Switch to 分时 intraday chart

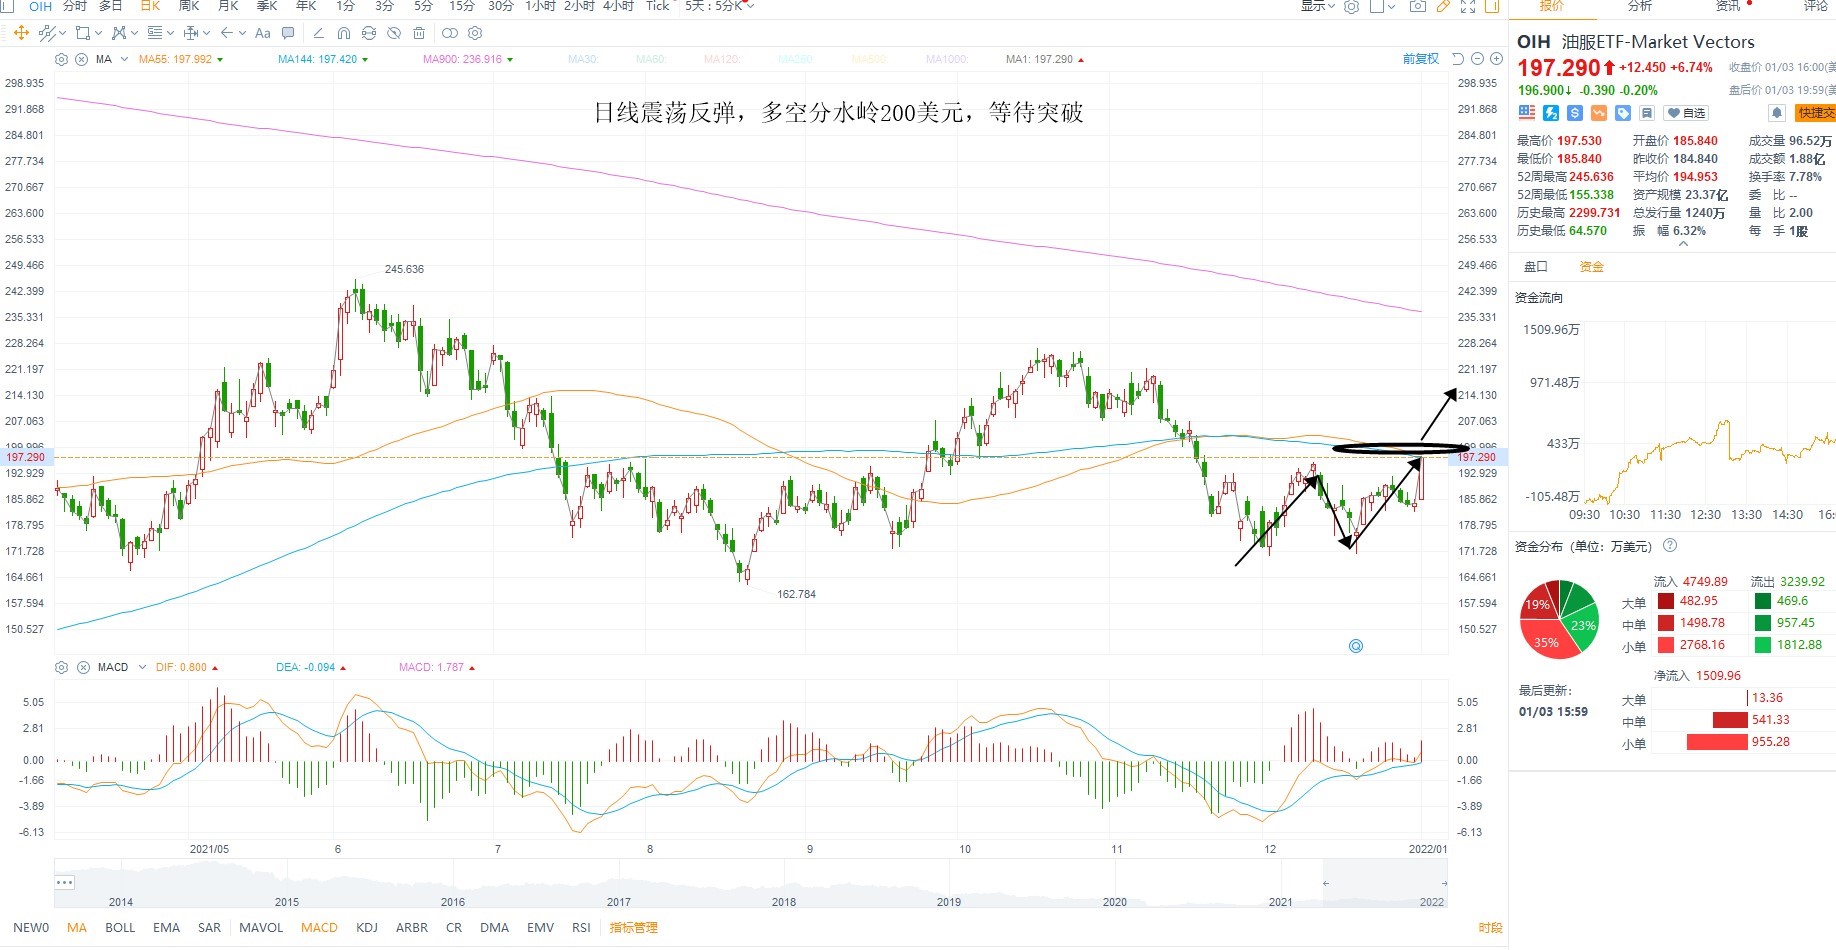[x=75, y=6]
